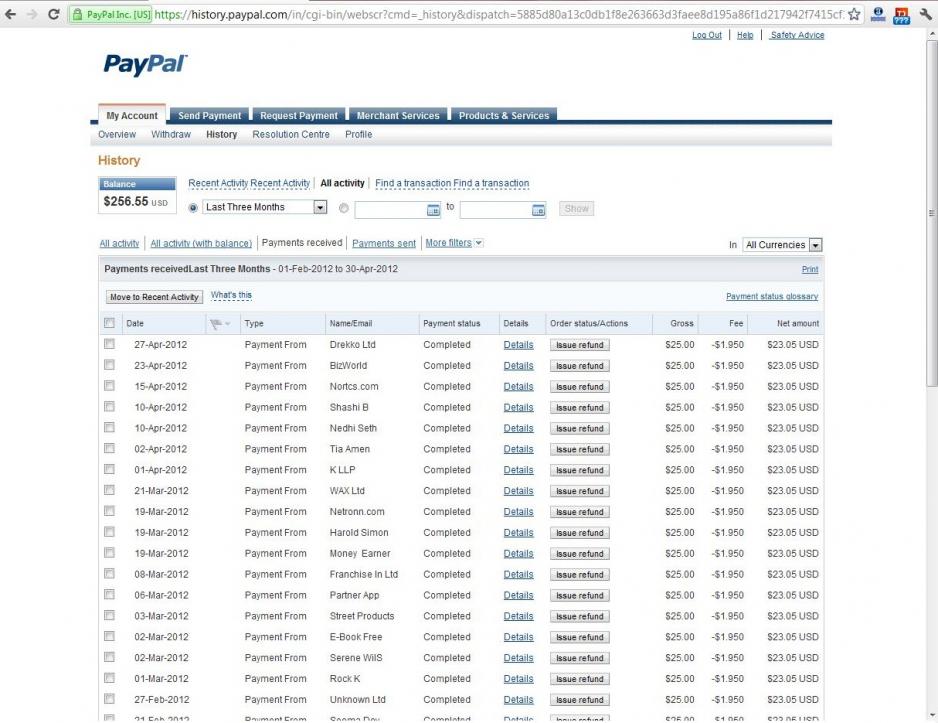Click the What's this link
The height and width of the screenshot is (723, 938).
coord(231,295)
